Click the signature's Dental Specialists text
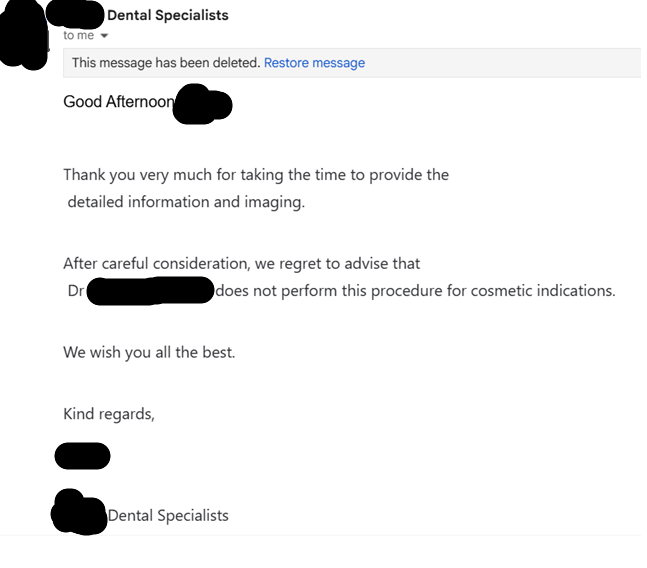This screenshot has width=647, height=568. coord(168,516)
